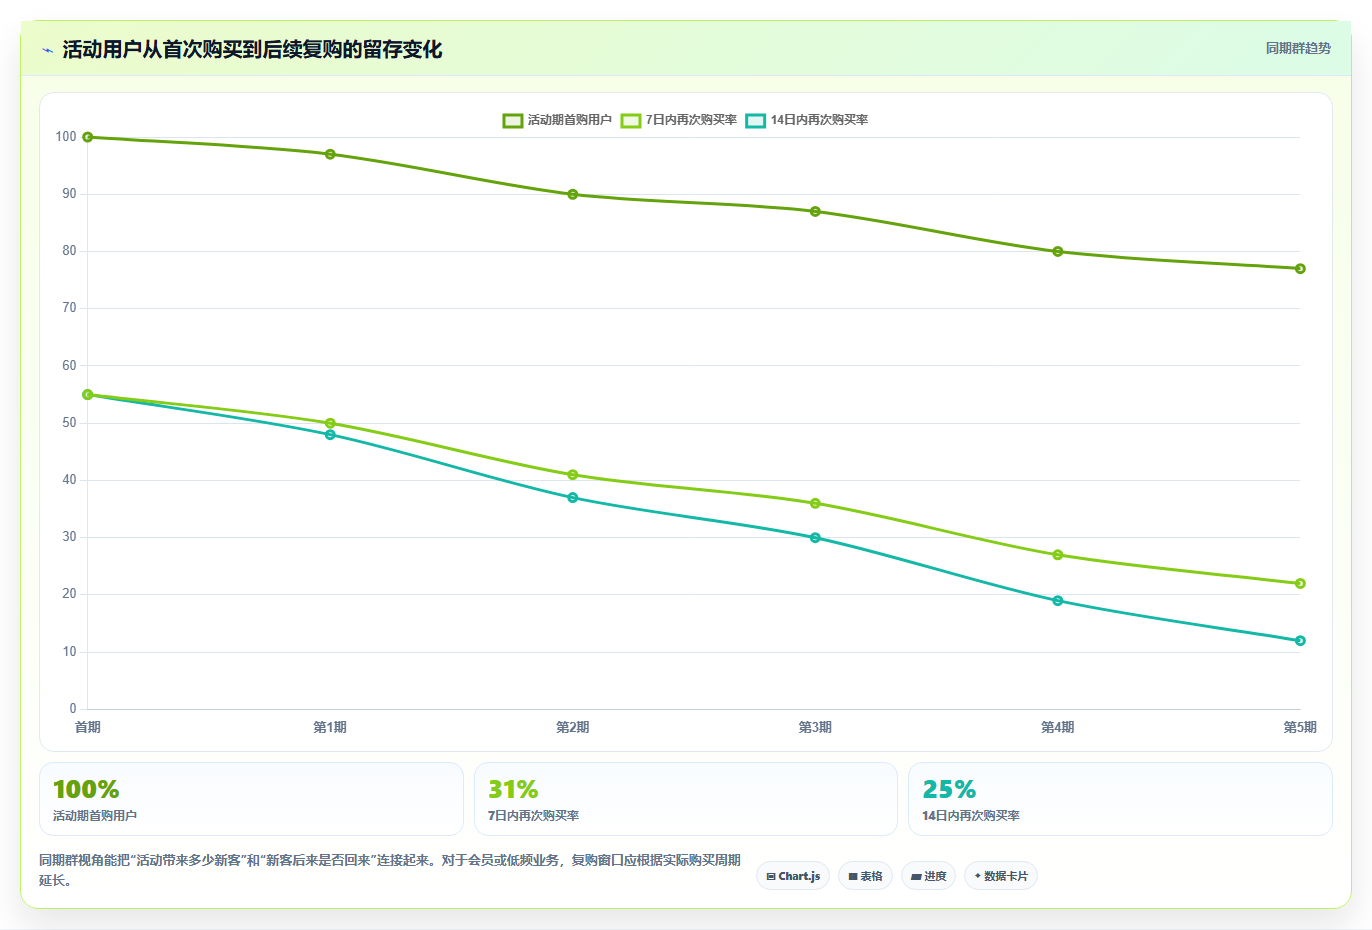Select the 数据卡片 tag
Viewport: 1372px width, 930px height.
click(x=1000, y=876)
